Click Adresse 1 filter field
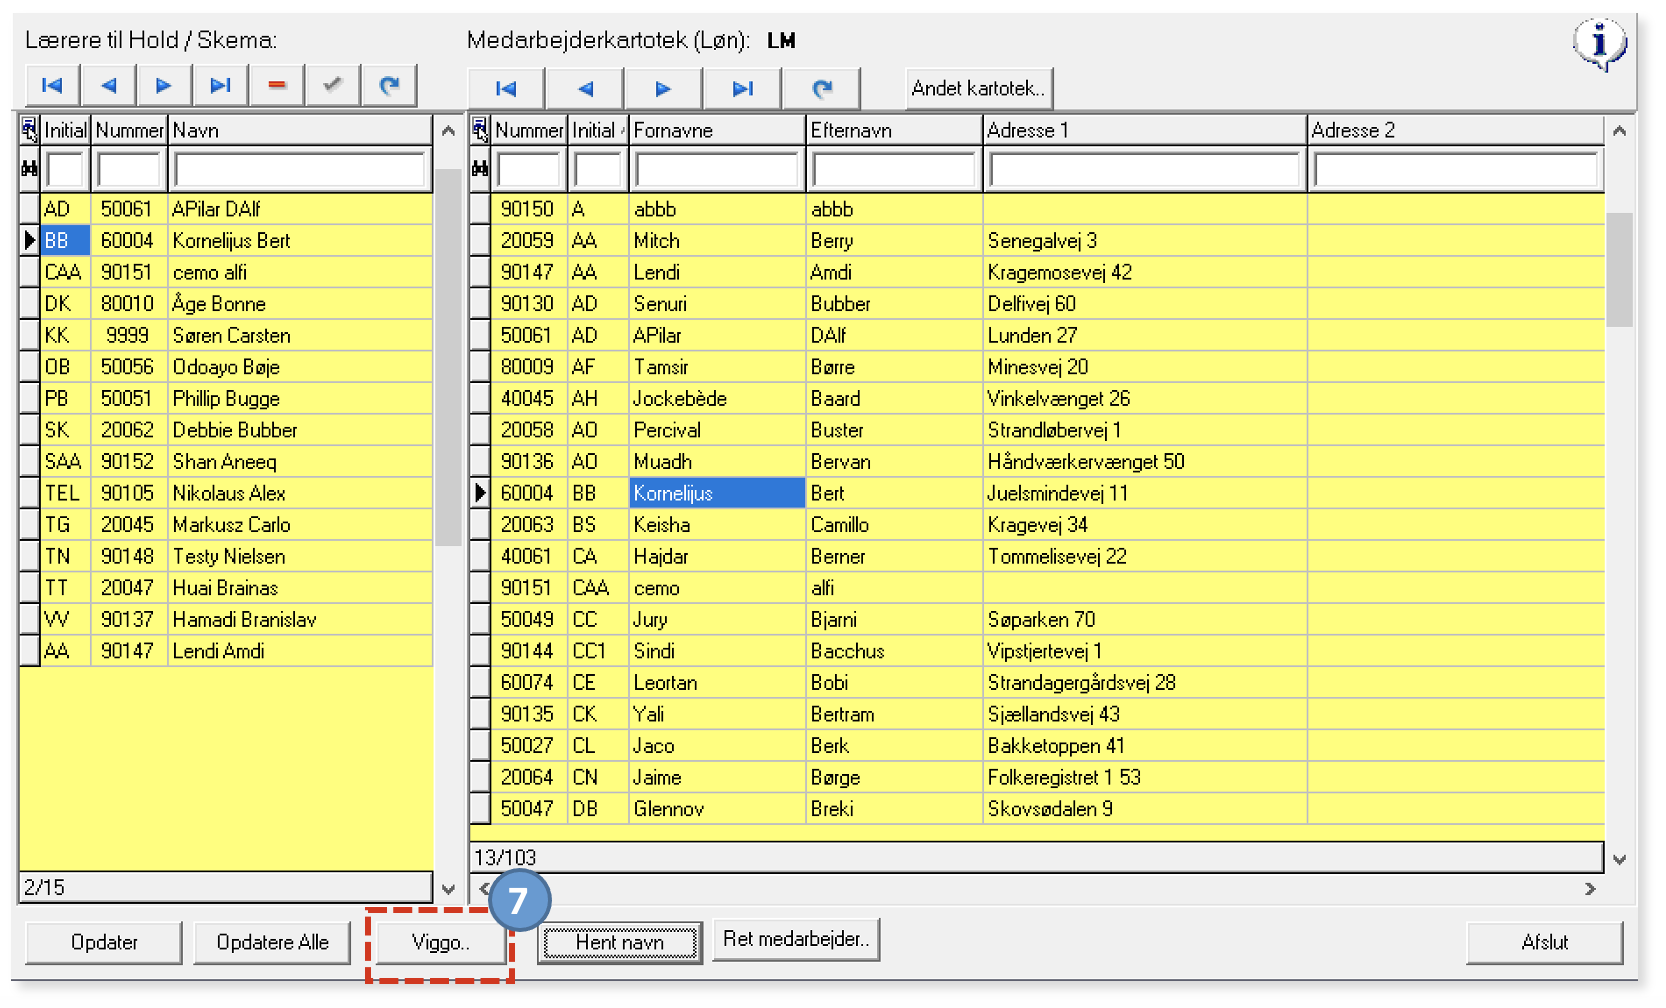Viewport: 1666px width, 1008px height. 1145,170
